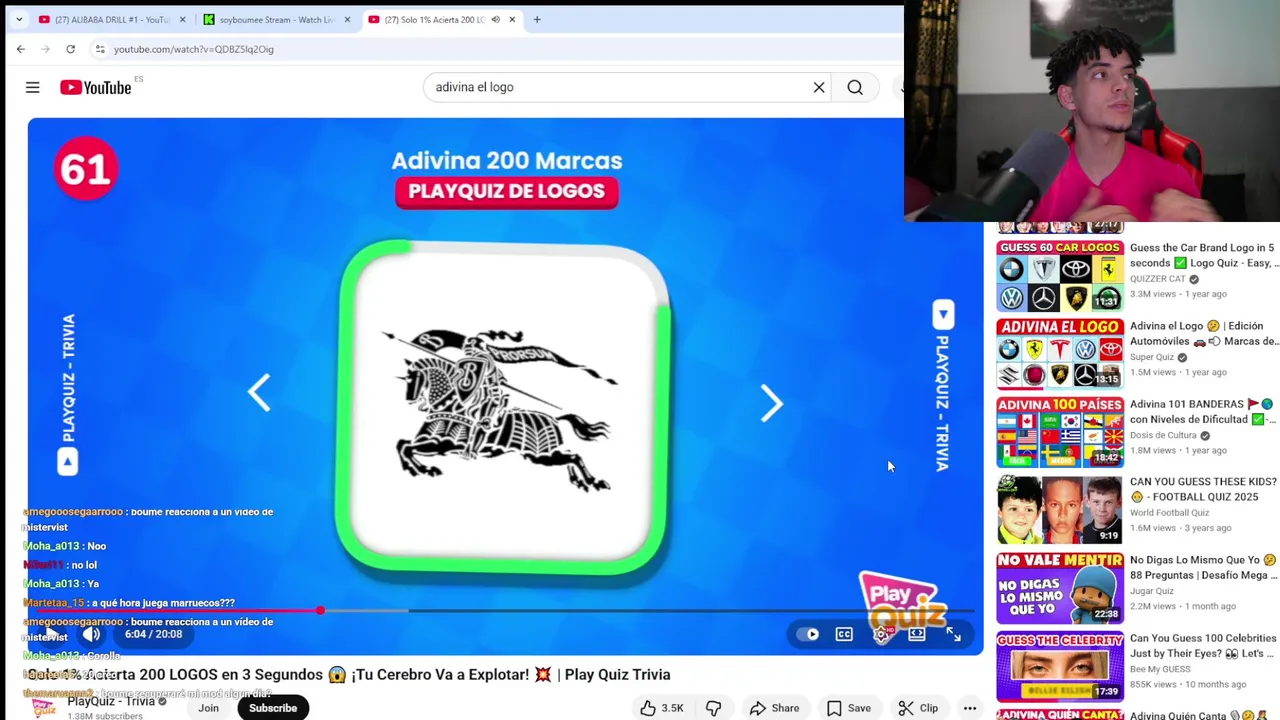Image resolution: width=1280 pixels, height=720 pixels.
Task: Open more actions three-dot menu under video
Action: pos(970,708)
